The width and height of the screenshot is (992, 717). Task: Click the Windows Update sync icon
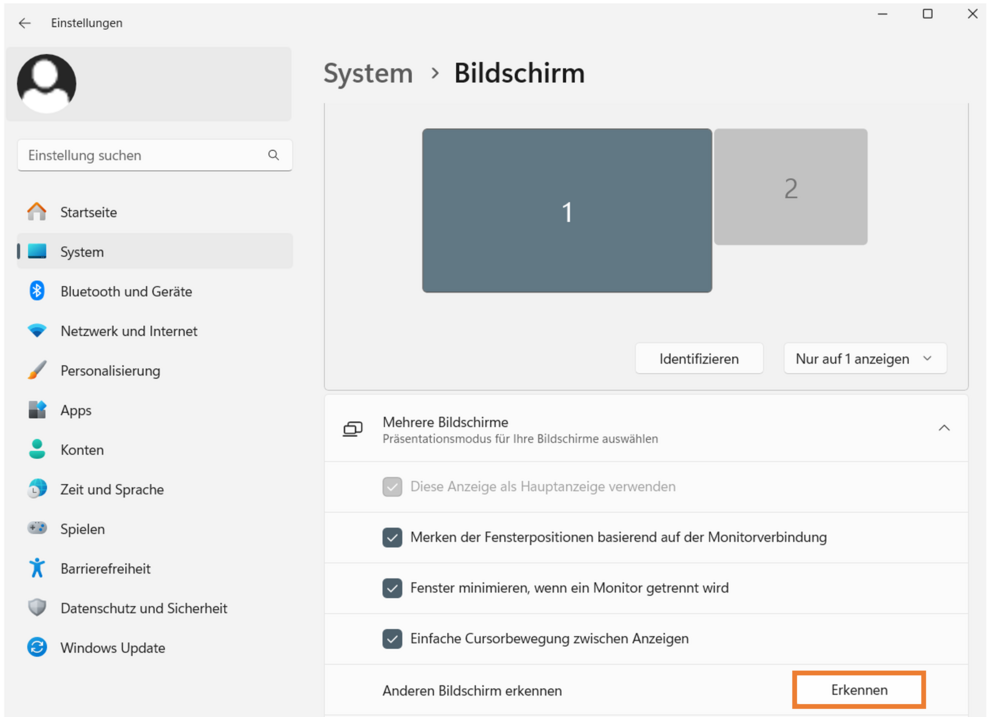[37, 647]
